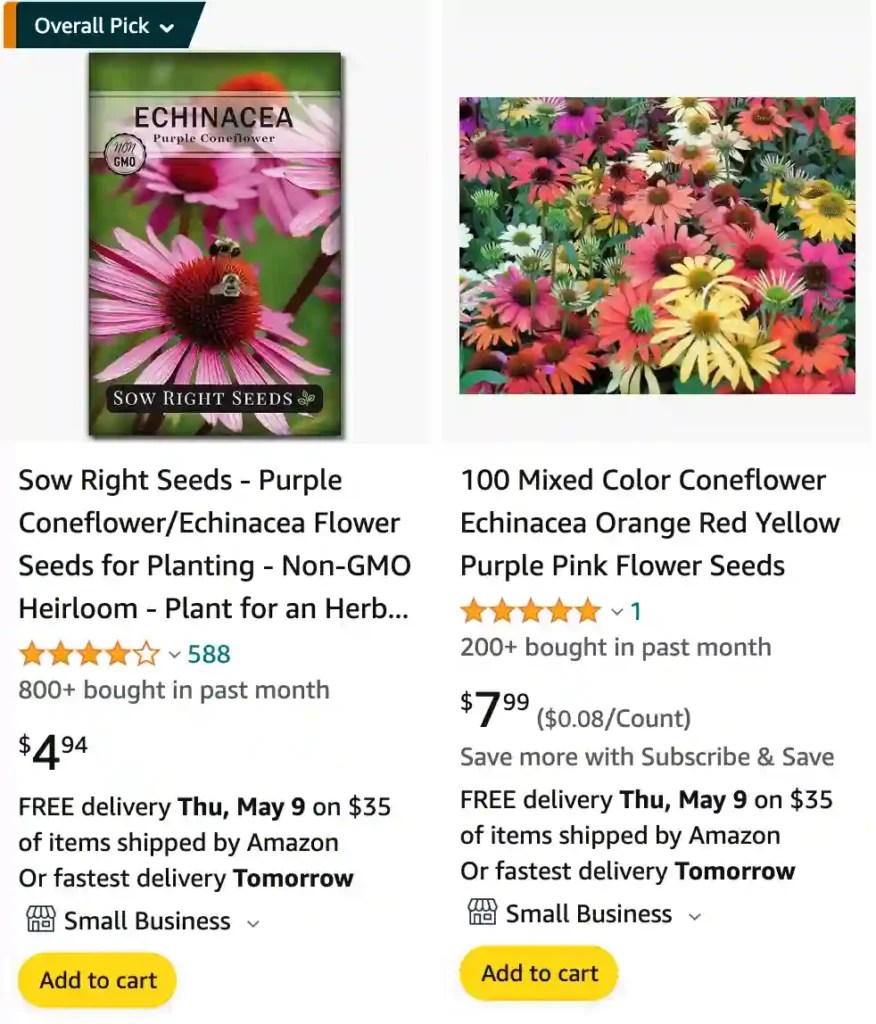The width and height of the screenshot is (876, 1024).
Task: Expand the Overall Pick dropdown chevron
Action: [166, 25]
